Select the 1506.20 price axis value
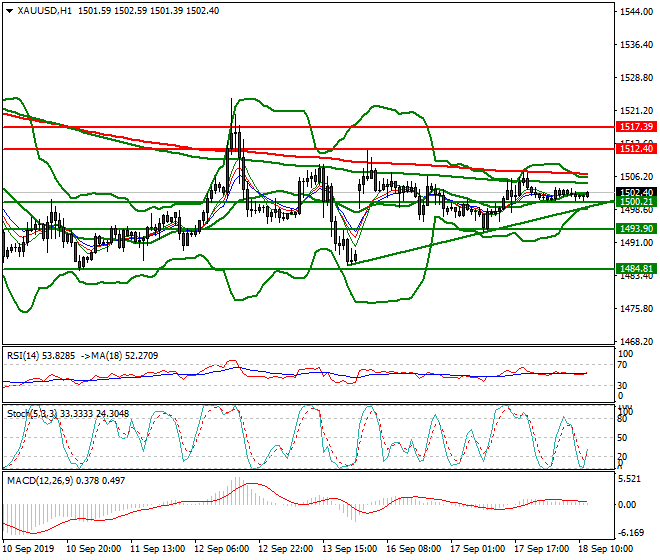 (x=636, y=177)
